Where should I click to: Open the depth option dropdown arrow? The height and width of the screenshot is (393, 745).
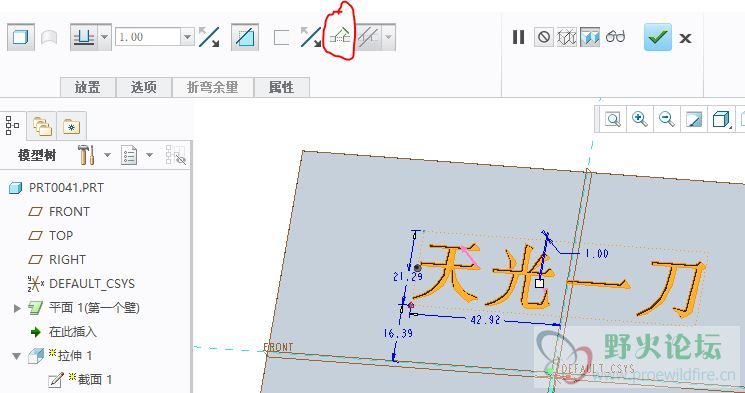click(105, 37)
